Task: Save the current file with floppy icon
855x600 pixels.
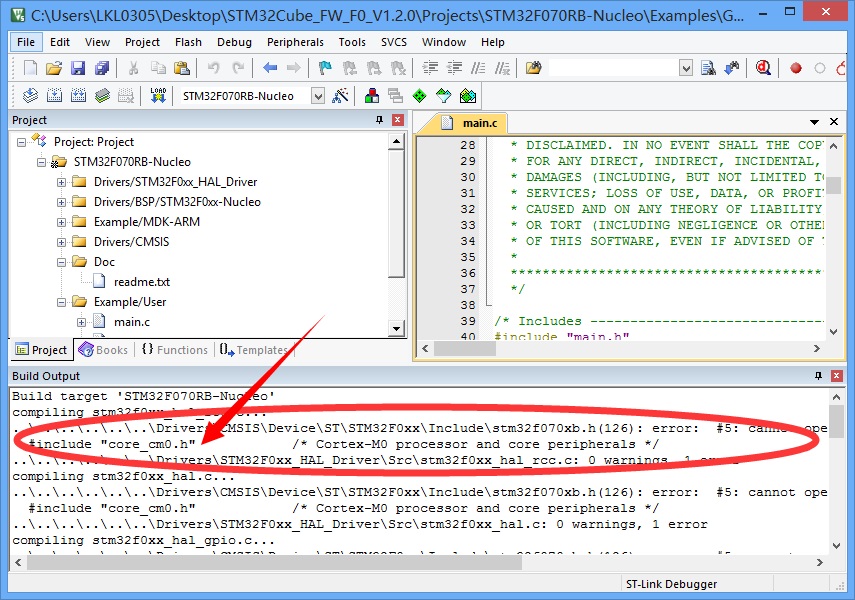Action: (78, 68)
